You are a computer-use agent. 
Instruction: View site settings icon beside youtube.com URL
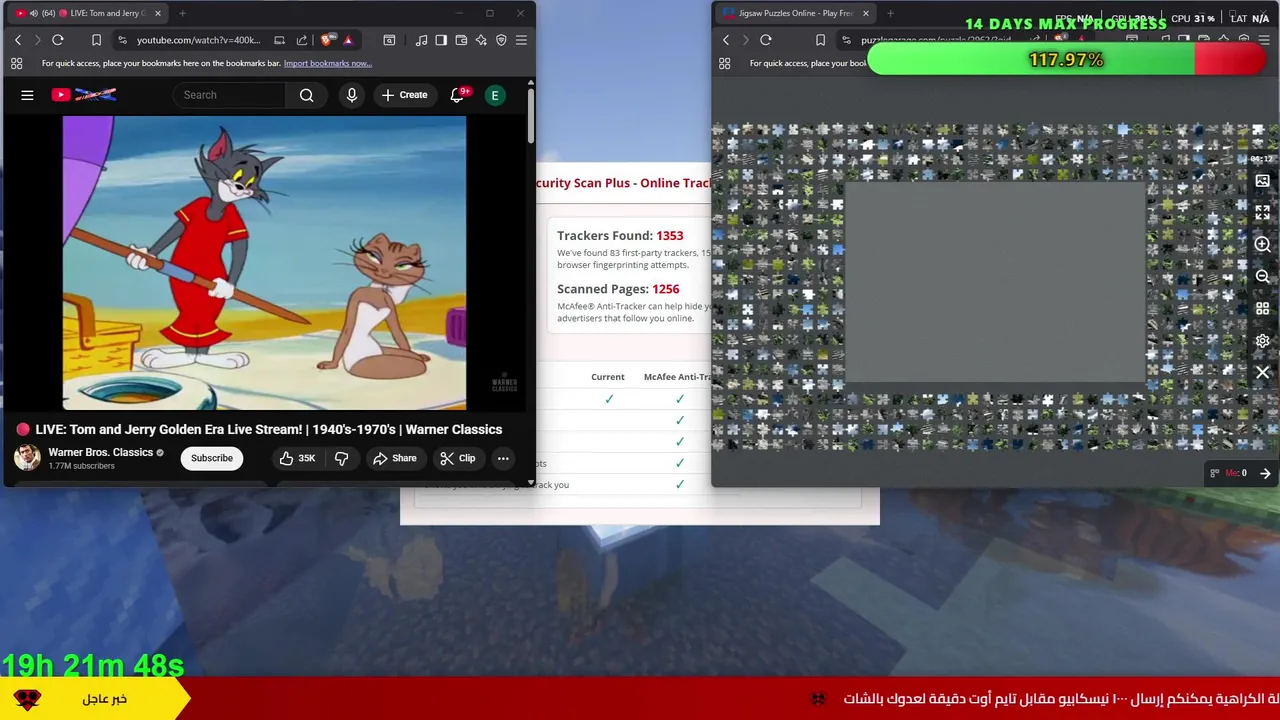pyautogui.click(x=122, y=40)
